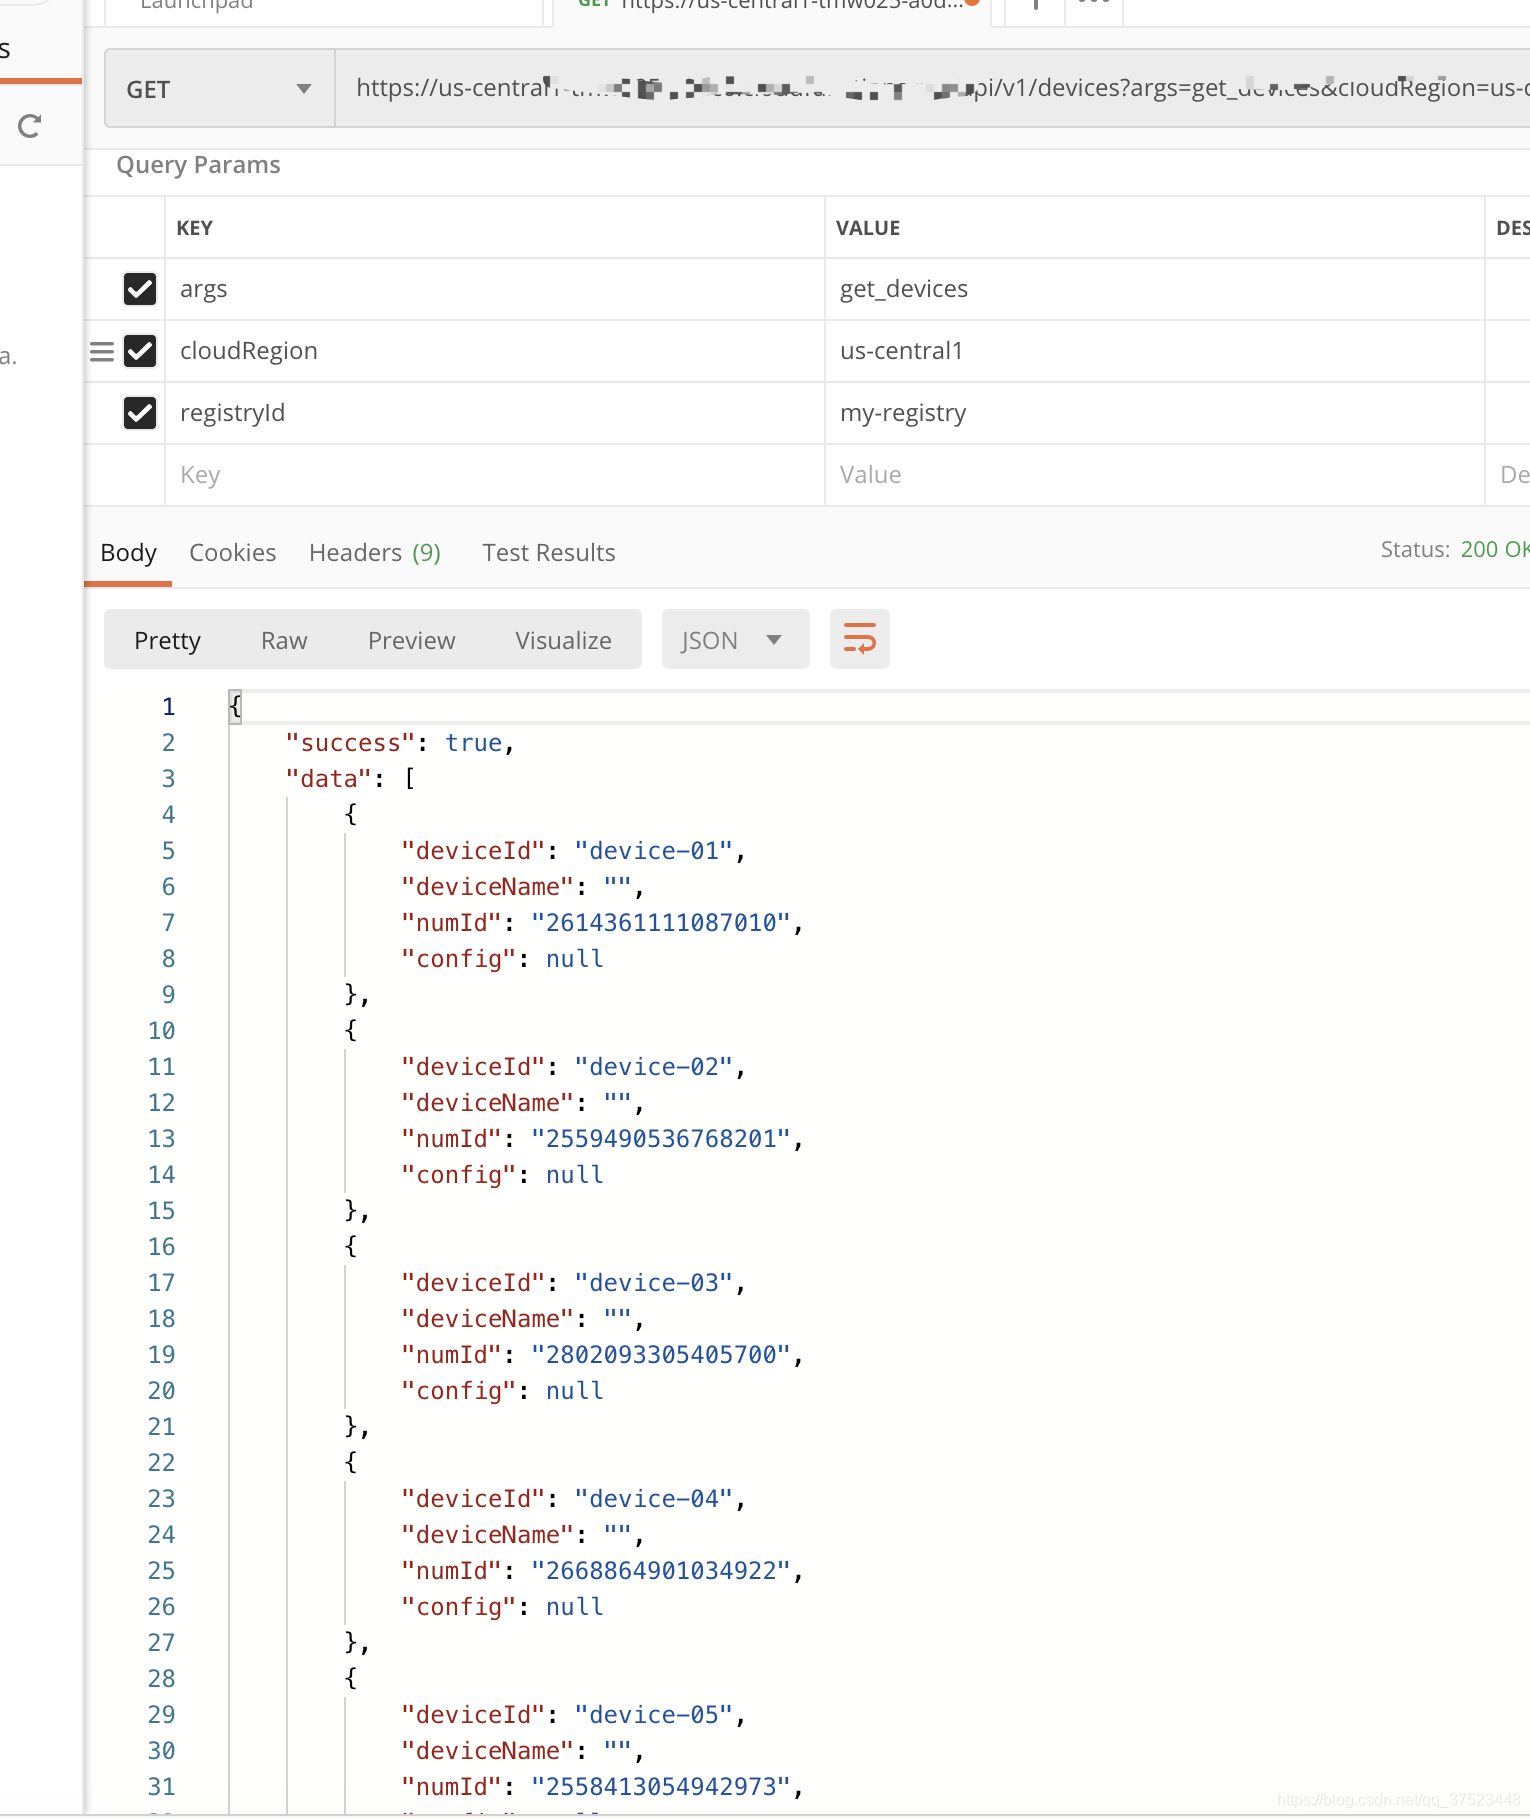Click the "device-04" deviceId value

tap(654, 1499)
